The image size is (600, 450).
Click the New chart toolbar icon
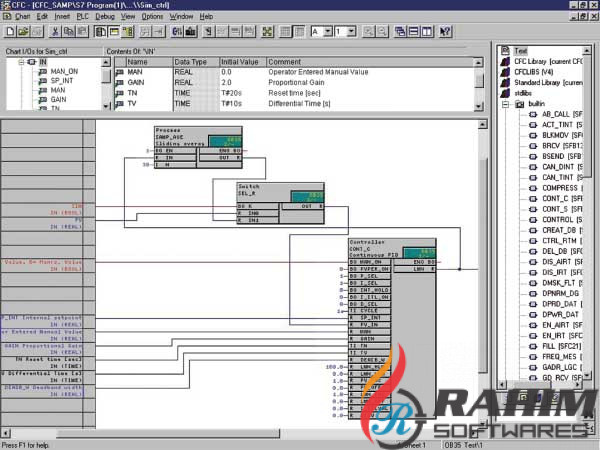point(10,31)
